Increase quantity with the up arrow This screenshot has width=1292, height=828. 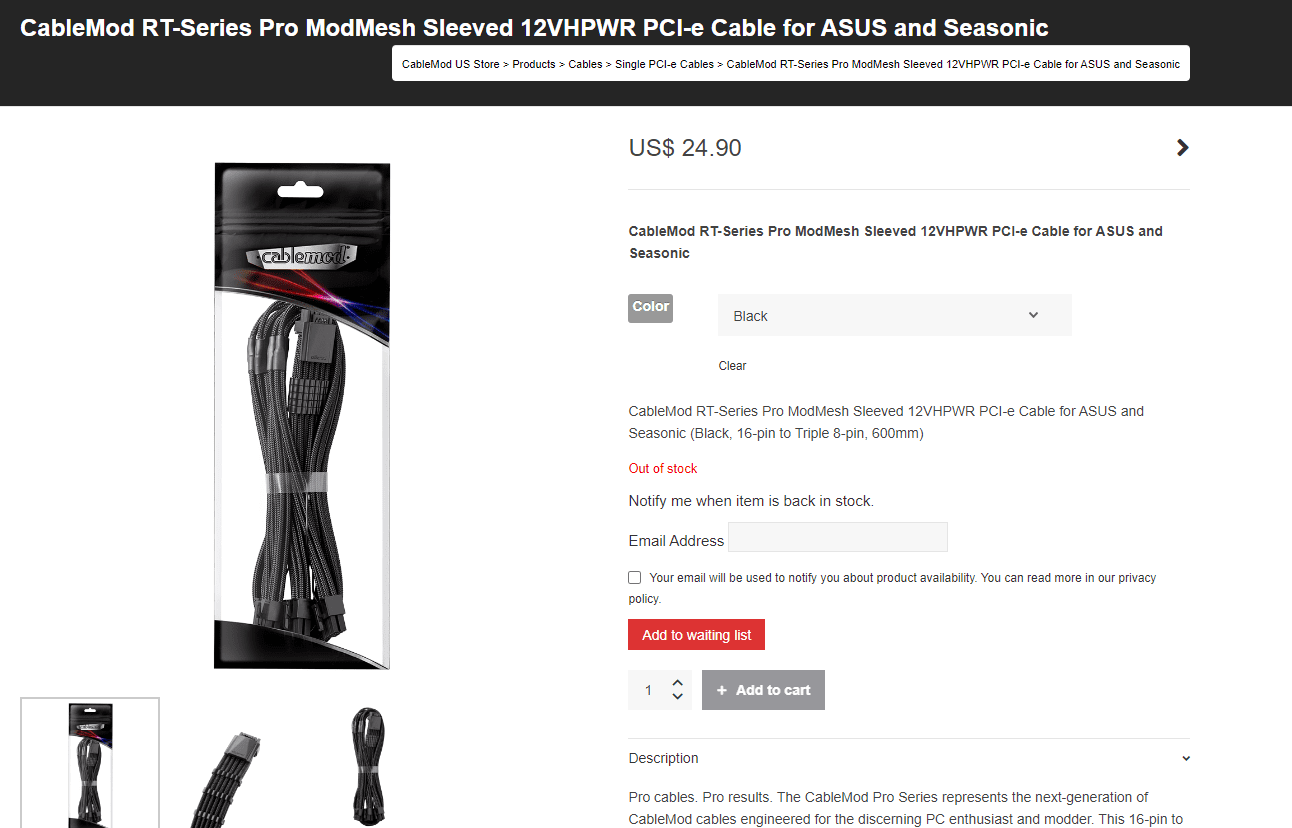pyautogui.click(x=677, y=683)
